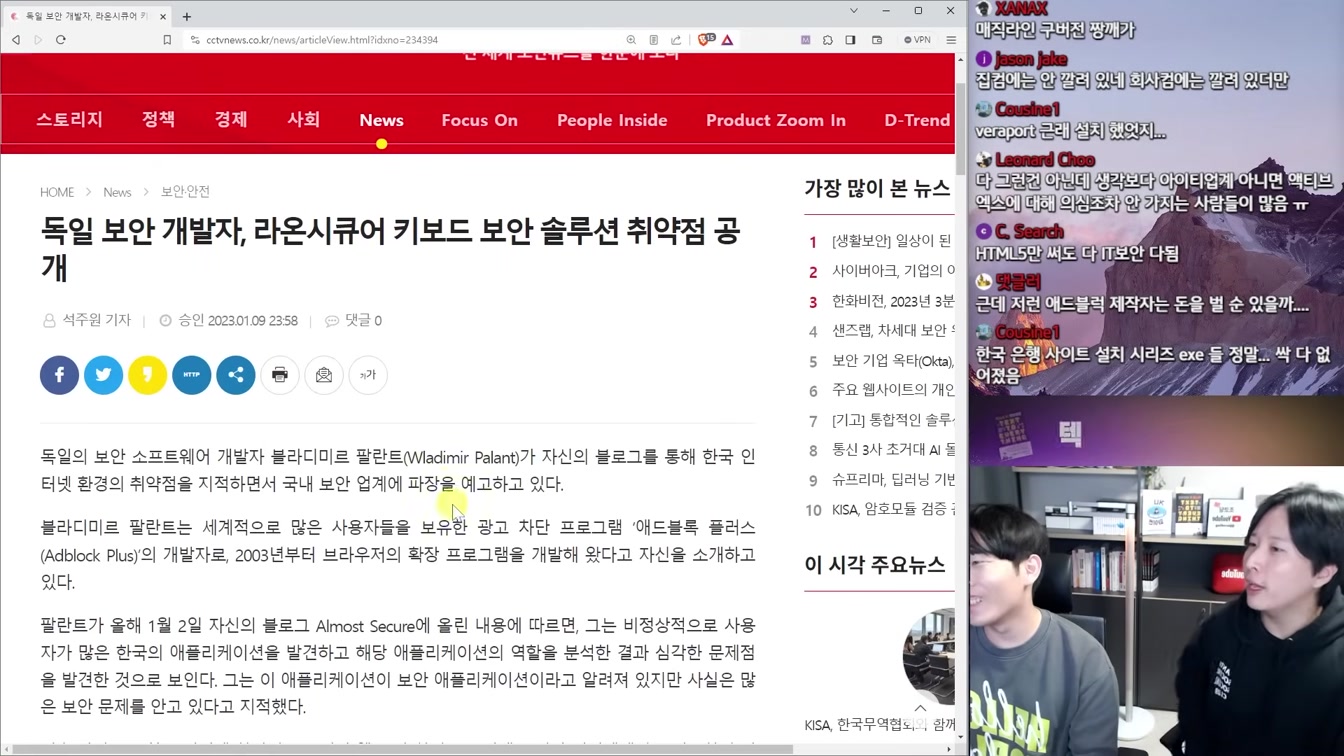Click KISA, 한국무역협회 news headline
The image size is (1344, 756).
pyautogui.click(x=880, y=725)
